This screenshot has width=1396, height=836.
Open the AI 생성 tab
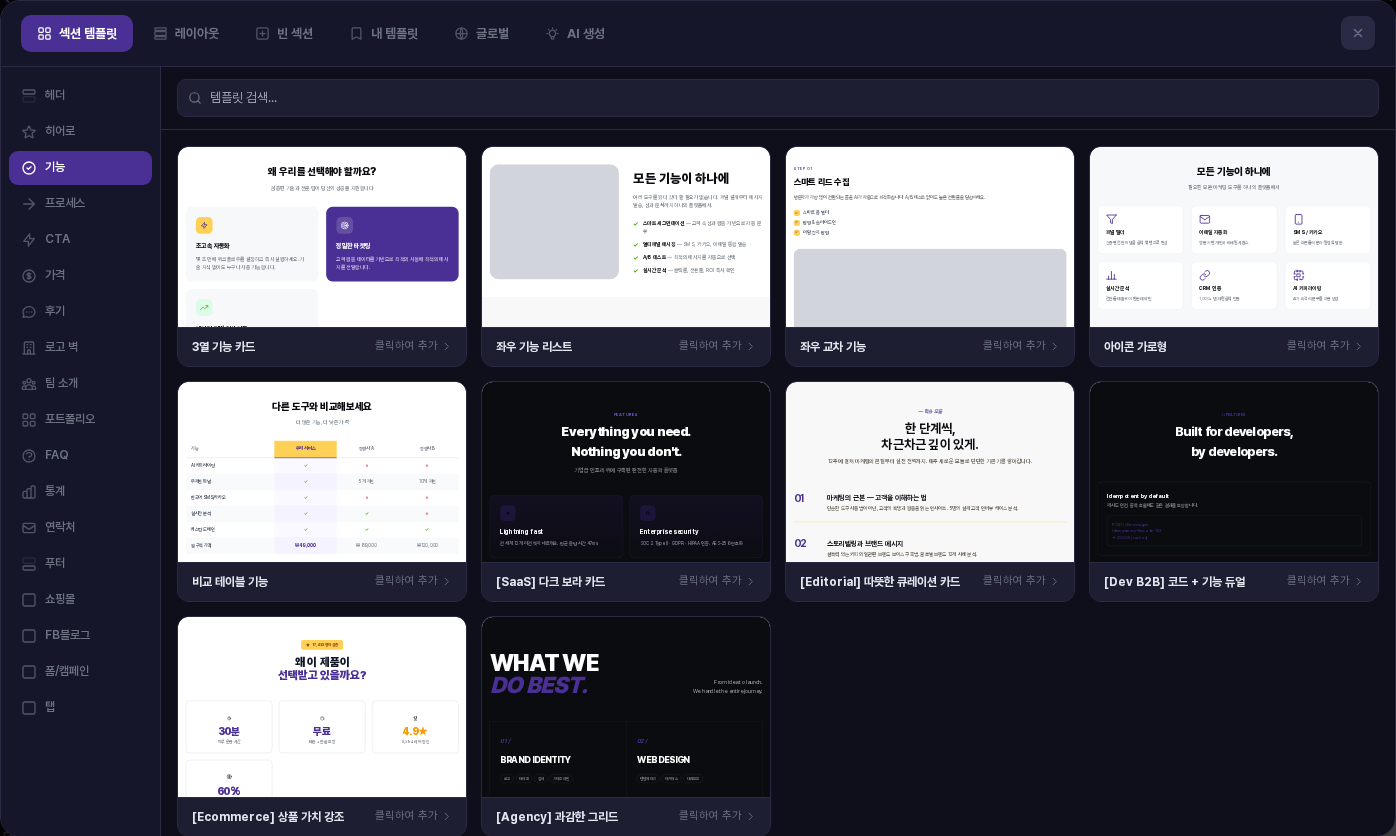575,33
